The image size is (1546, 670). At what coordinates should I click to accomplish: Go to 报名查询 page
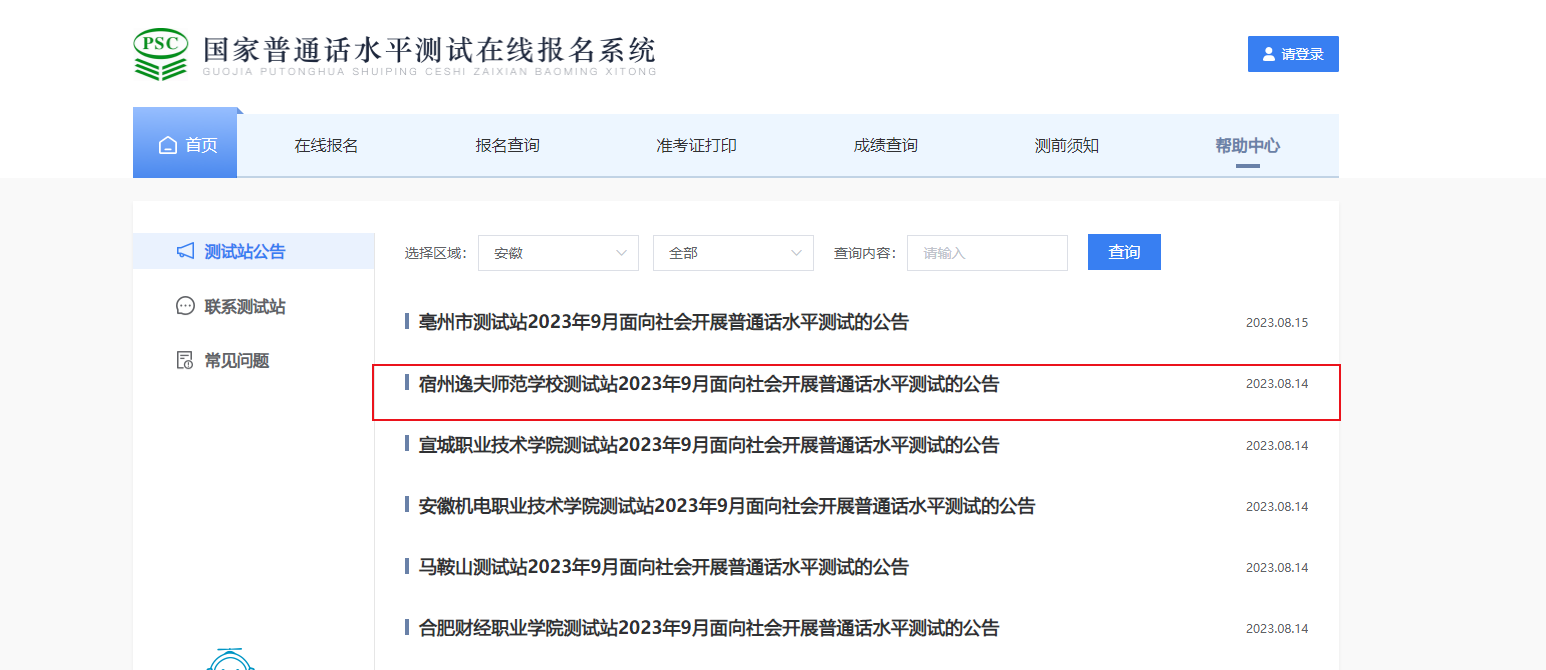click(507, 145)
